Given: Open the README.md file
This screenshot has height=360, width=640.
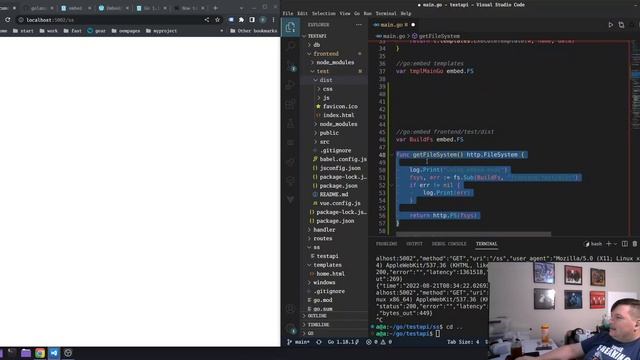Looking at the screenshot, I should pos(333,195).
